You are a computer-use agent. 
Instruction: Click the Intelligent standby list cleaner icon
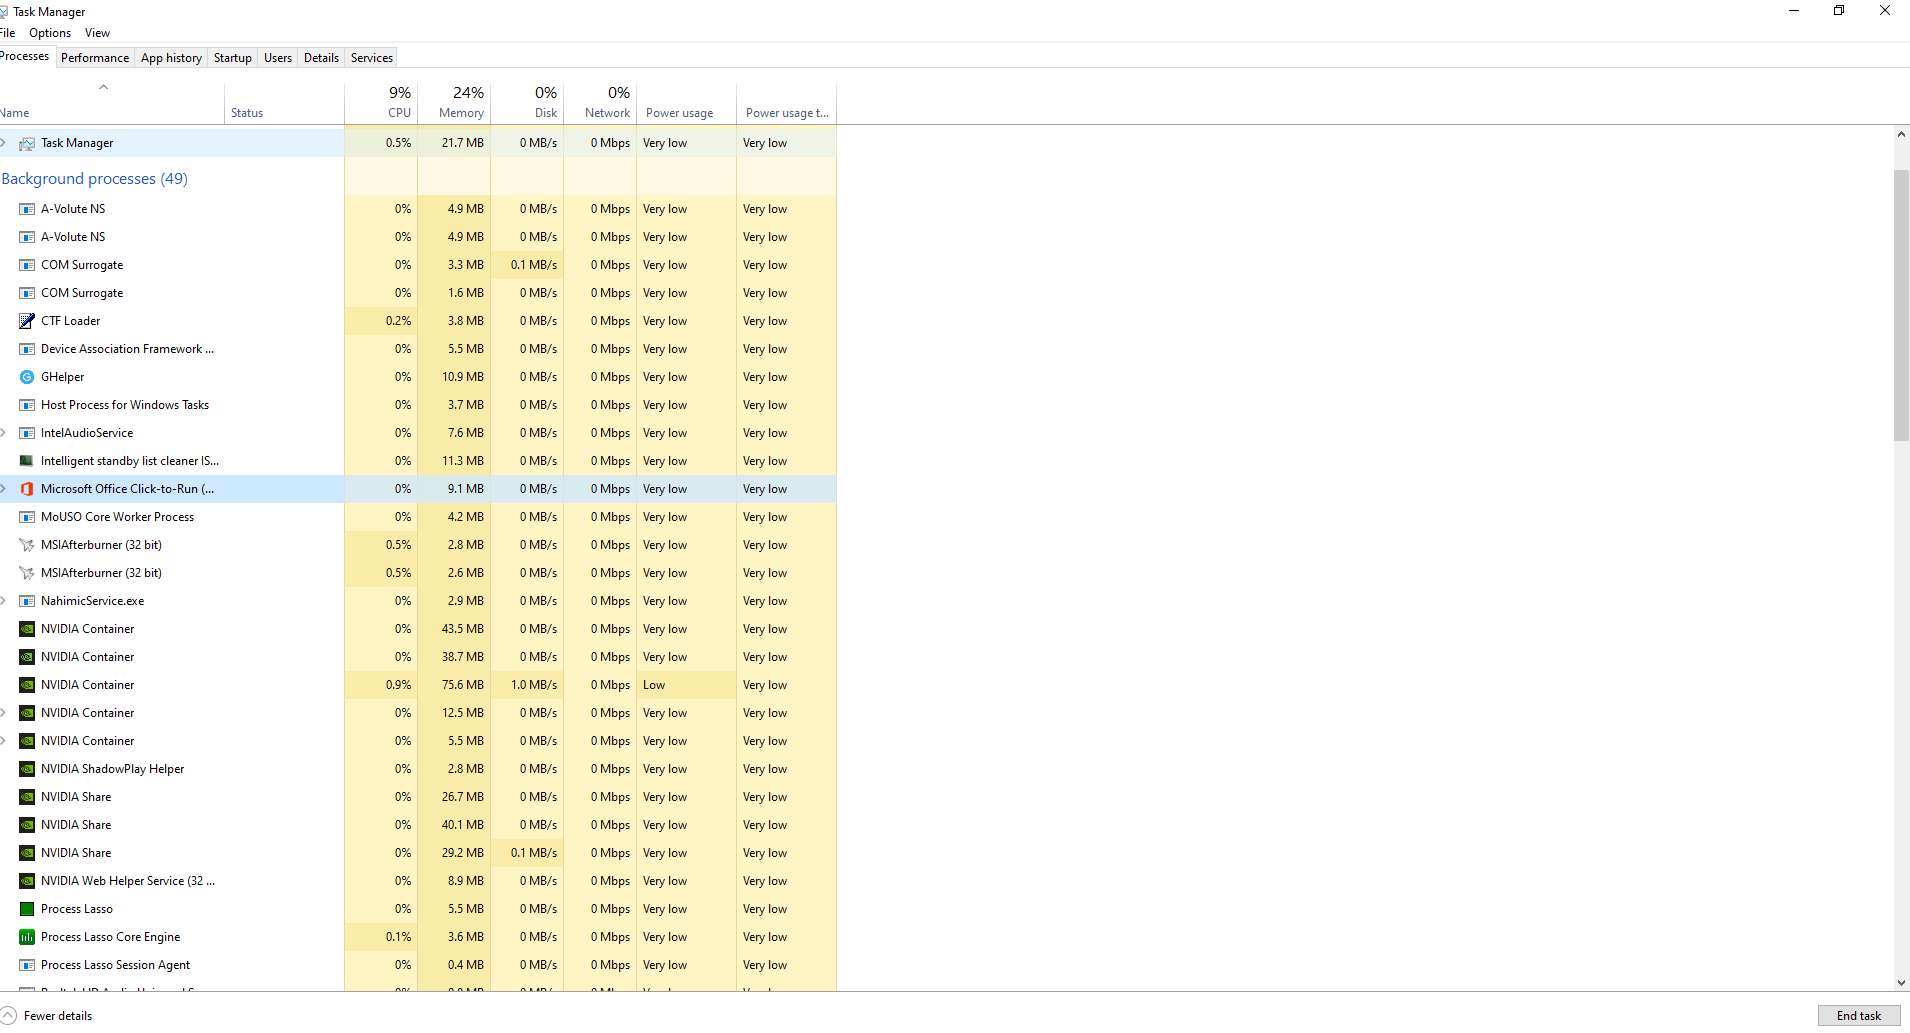(x=27, y=461)
